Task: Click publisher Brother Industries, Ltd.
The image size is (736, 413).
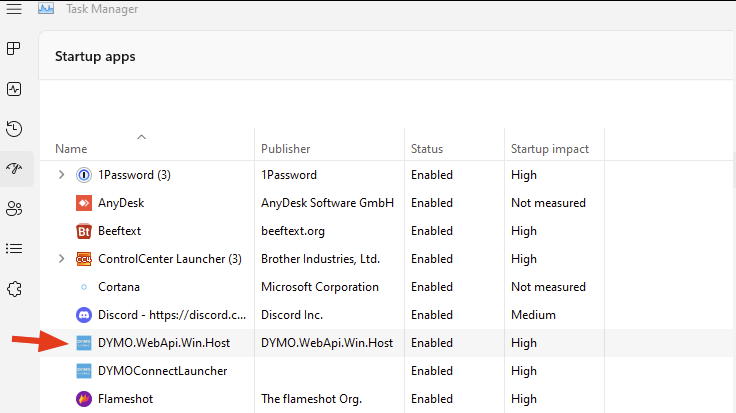Action: (x=320, y=259)
